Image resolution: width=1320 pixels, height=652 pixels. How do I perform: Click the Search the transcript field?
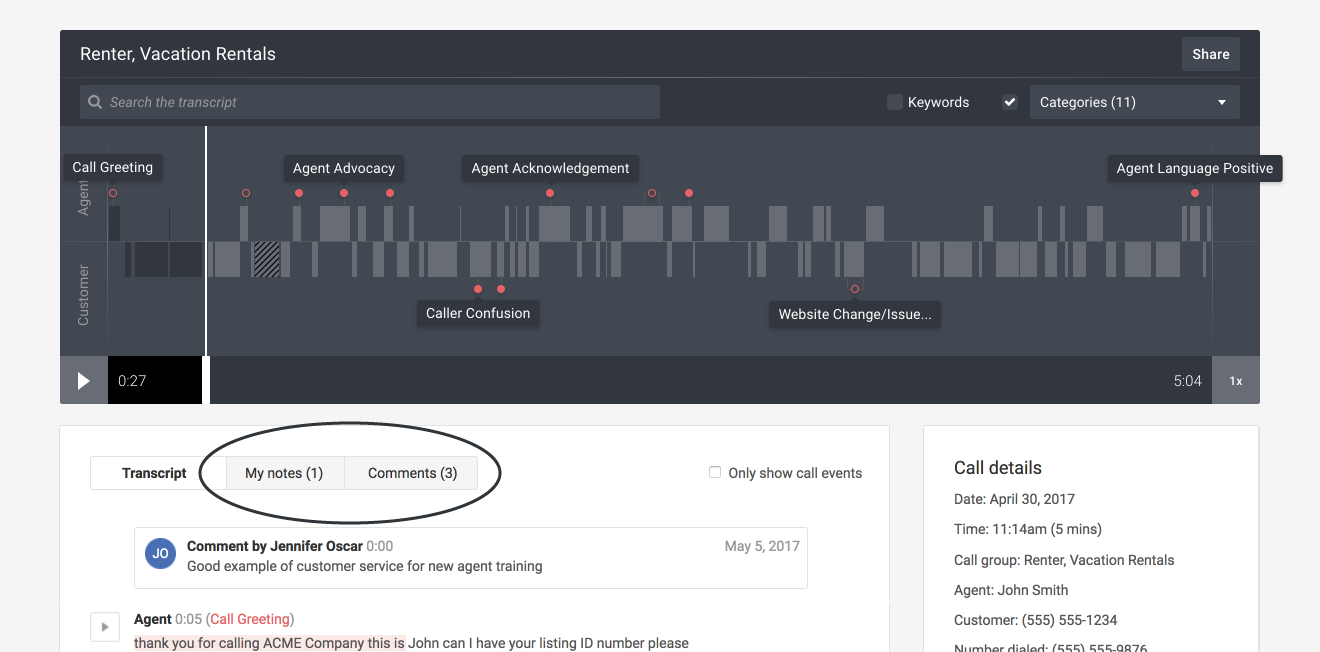pyautogui.click(x=380, y=102)
